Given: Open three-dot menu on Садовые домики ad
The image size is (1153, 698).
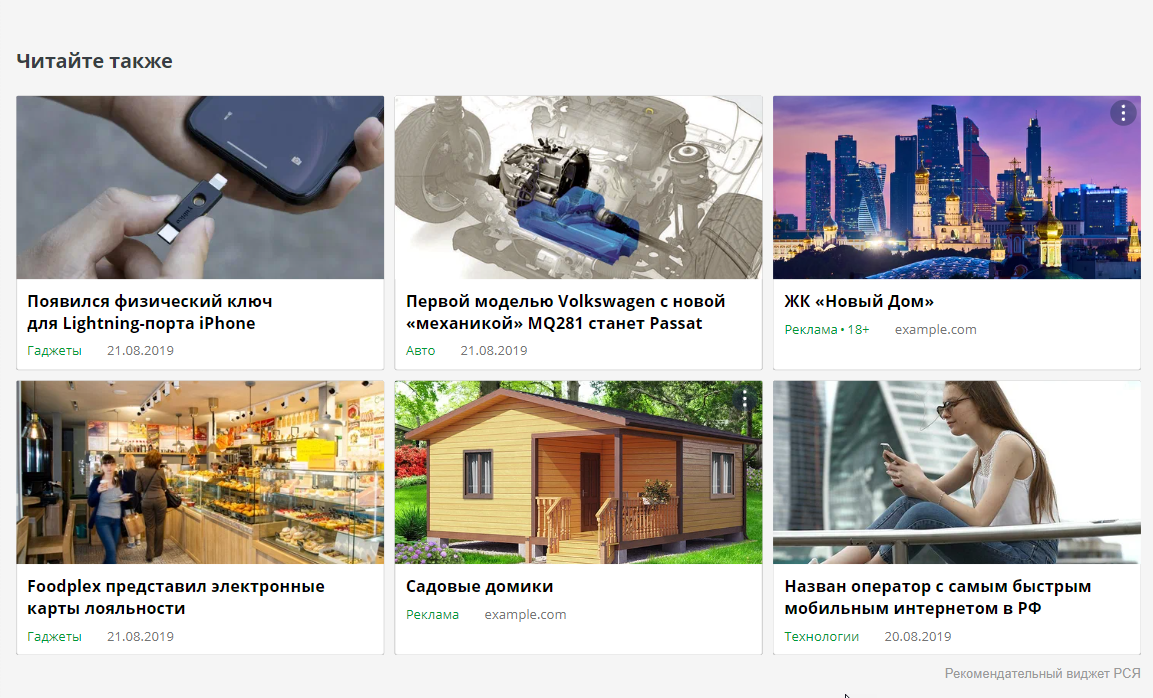Looking at the screenshot, I should pos(745,398).
